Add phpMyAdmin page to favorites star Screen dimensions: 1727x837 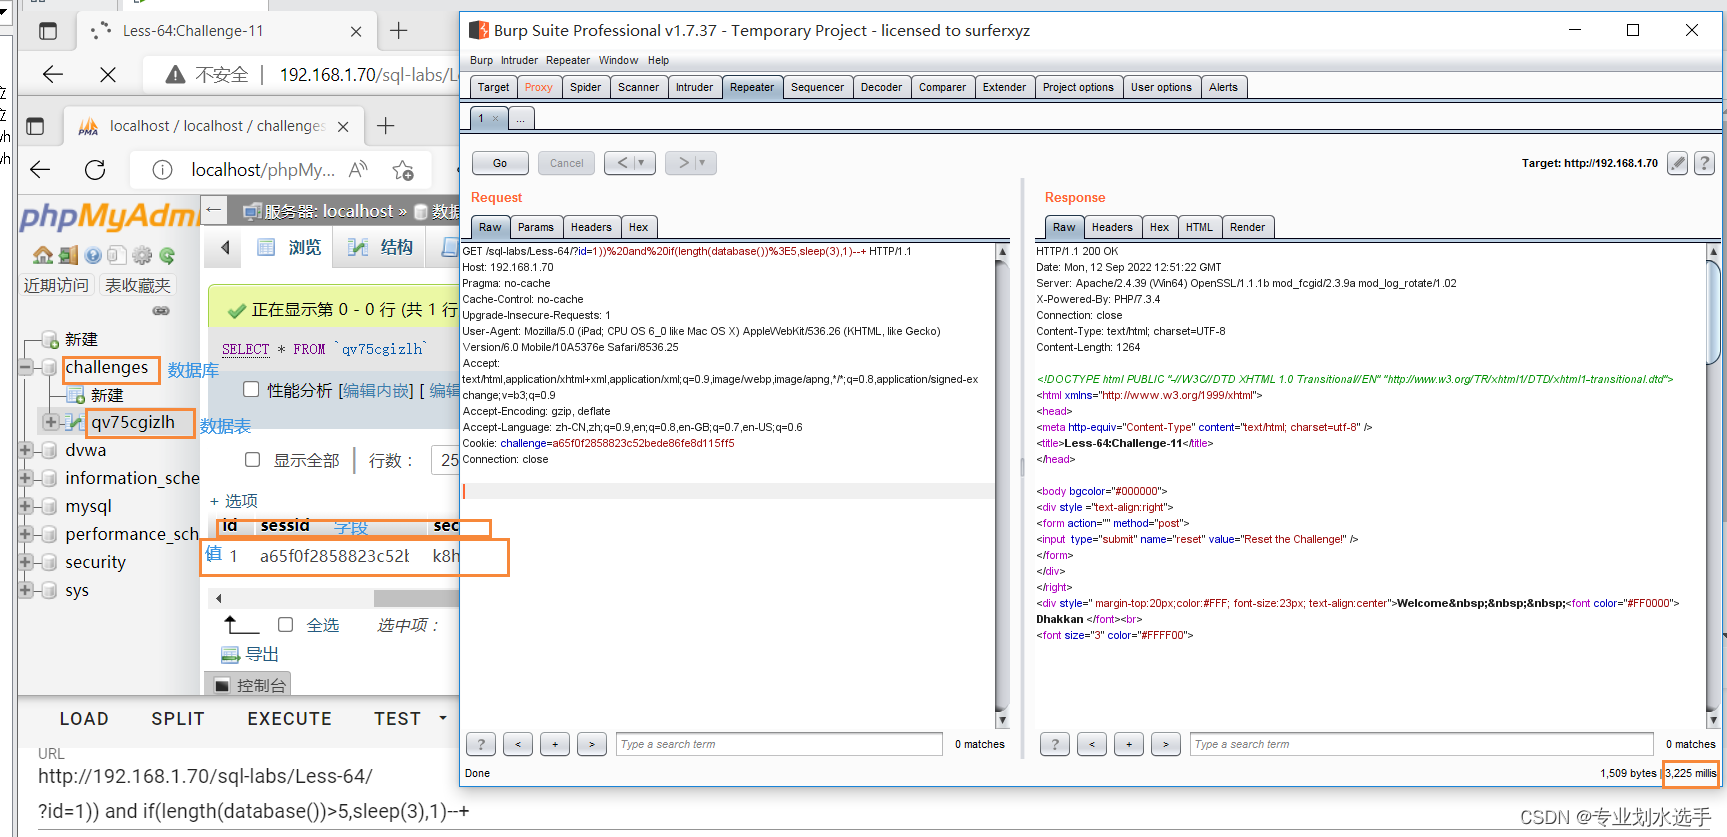[403, 170]
